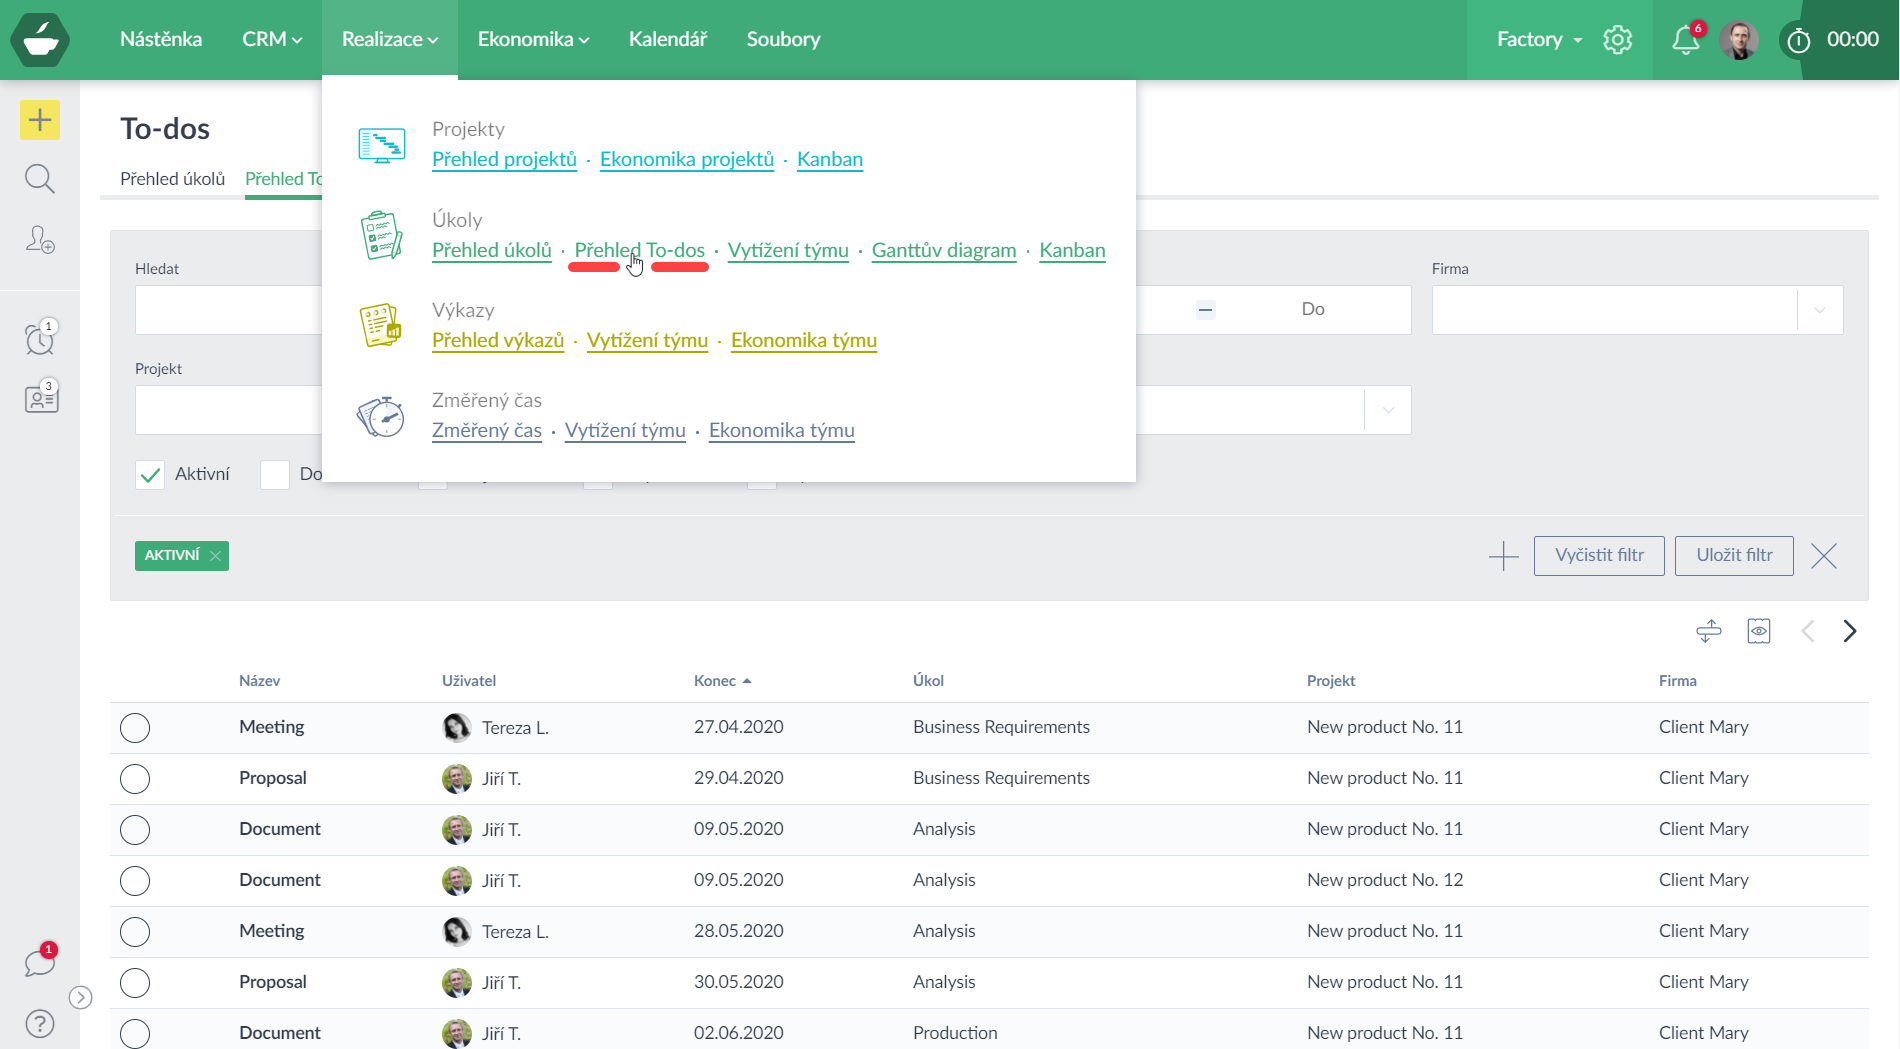Open the Ganttův diagram link

click(943, 250)
